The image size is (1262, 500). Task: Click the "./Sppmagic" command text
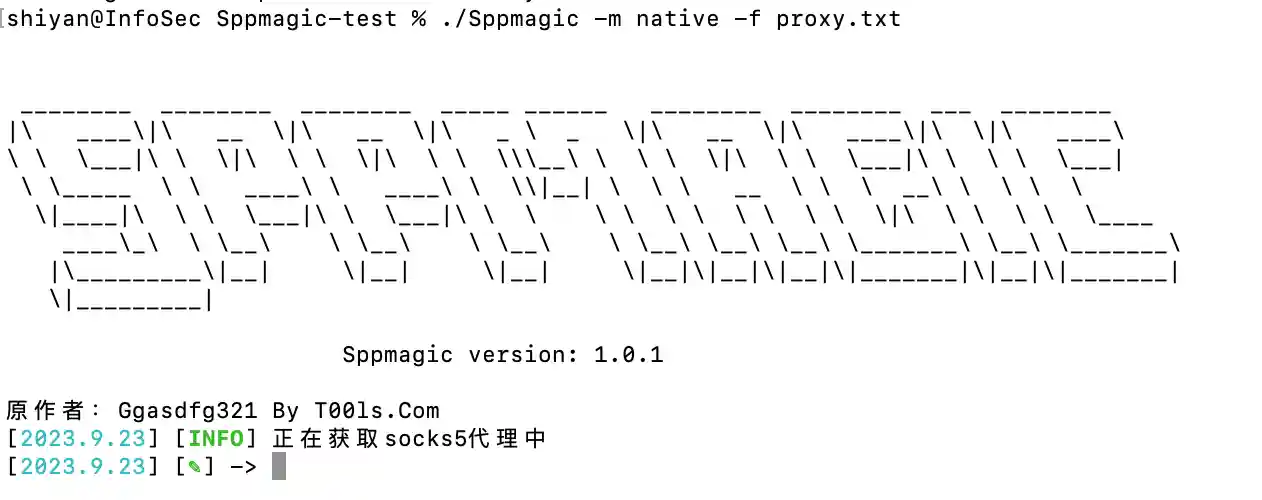pyautogui.click(x=509, y=19)
